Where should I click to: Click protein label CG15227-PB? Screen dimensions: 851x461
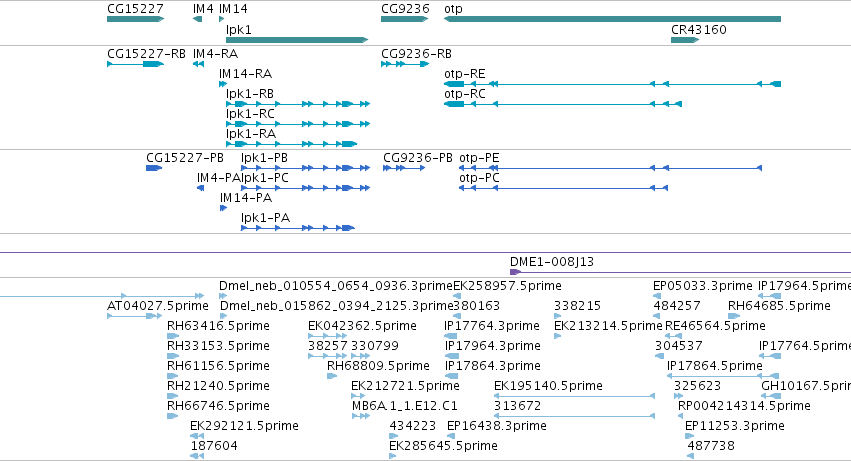click(x=185, y=158)
